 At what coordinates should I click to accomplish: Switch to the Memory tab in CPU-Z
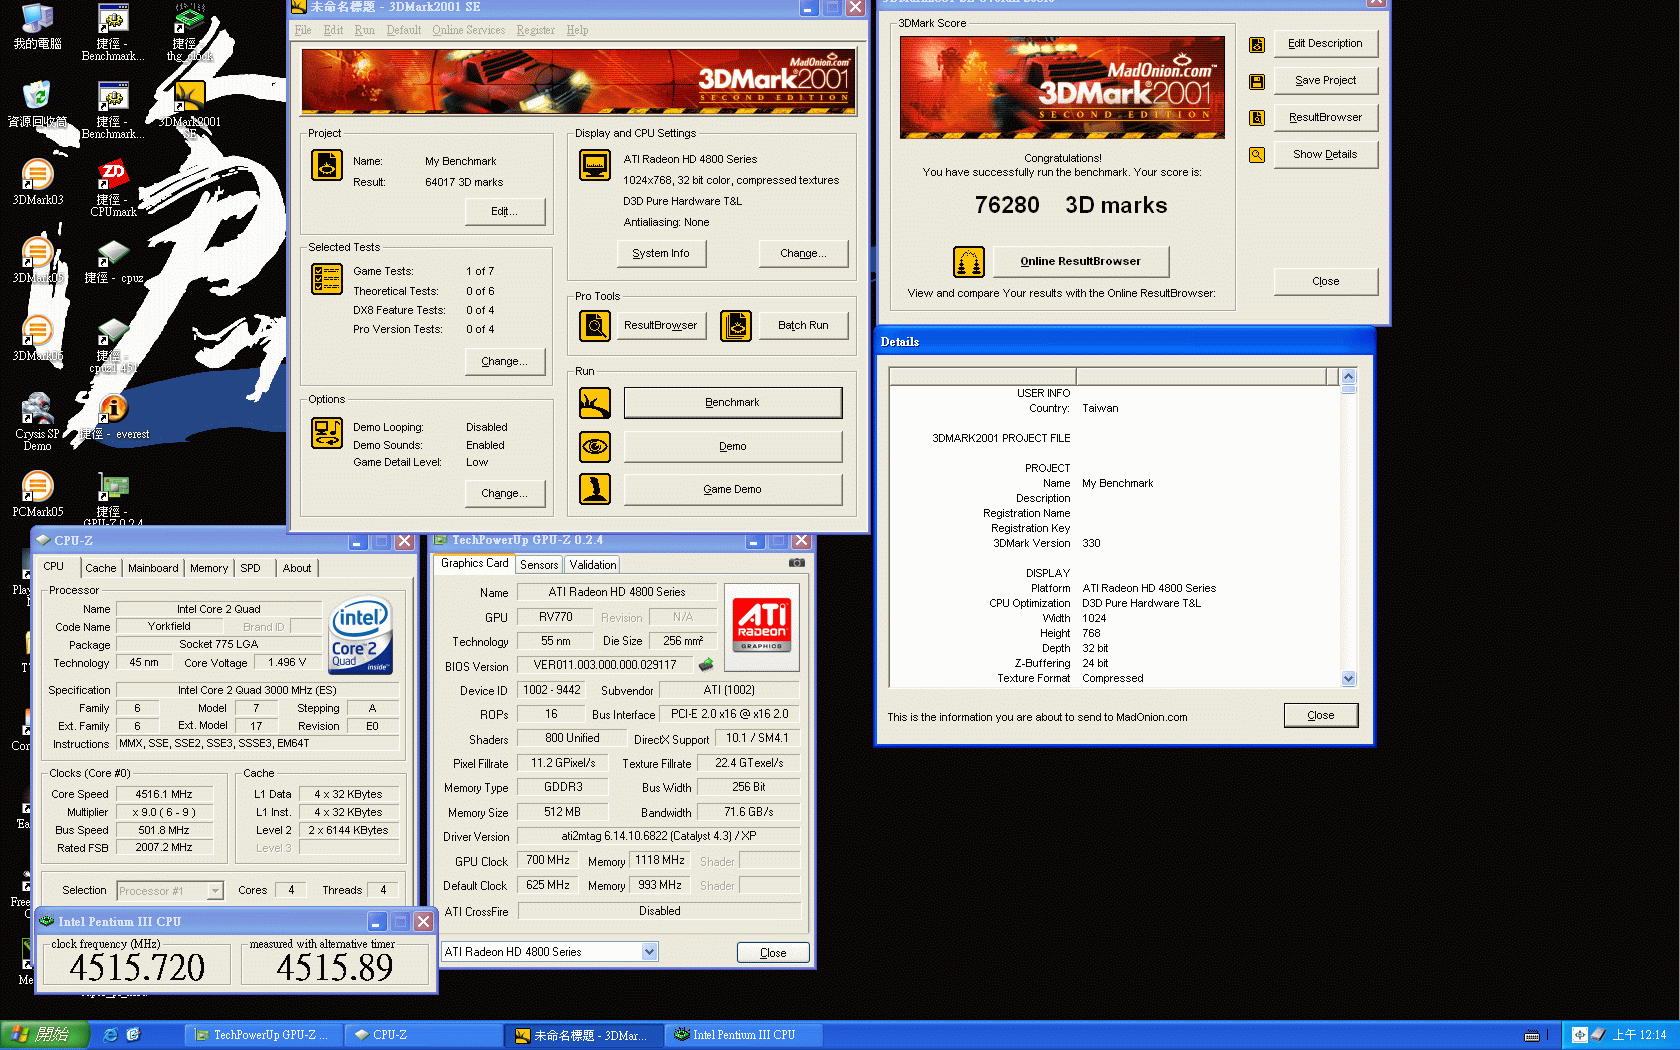[x=209, y=568]
